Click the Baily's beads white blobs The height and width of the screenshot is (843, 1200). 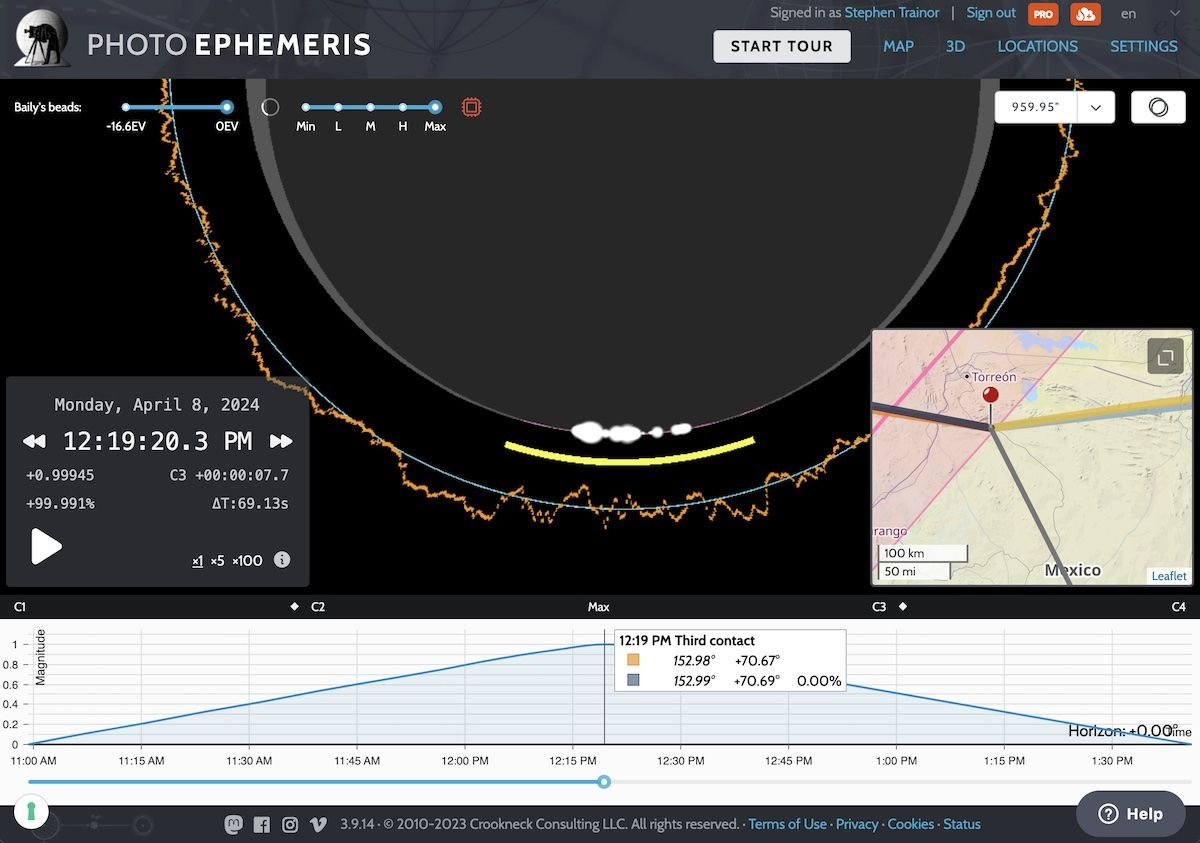(630, 432)
